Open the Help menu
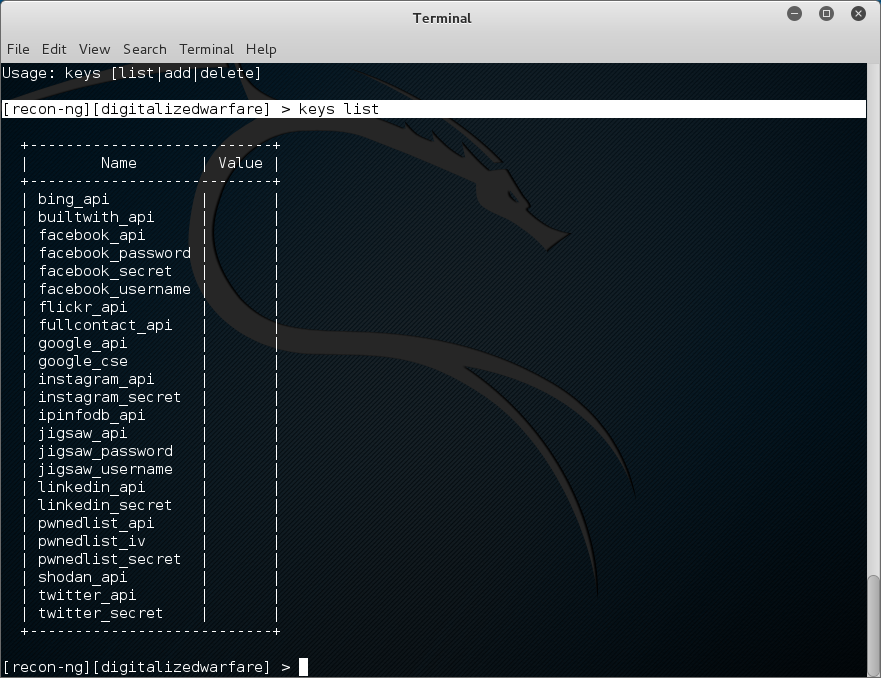This screenshot has height=678, width=881. point(261,49)
